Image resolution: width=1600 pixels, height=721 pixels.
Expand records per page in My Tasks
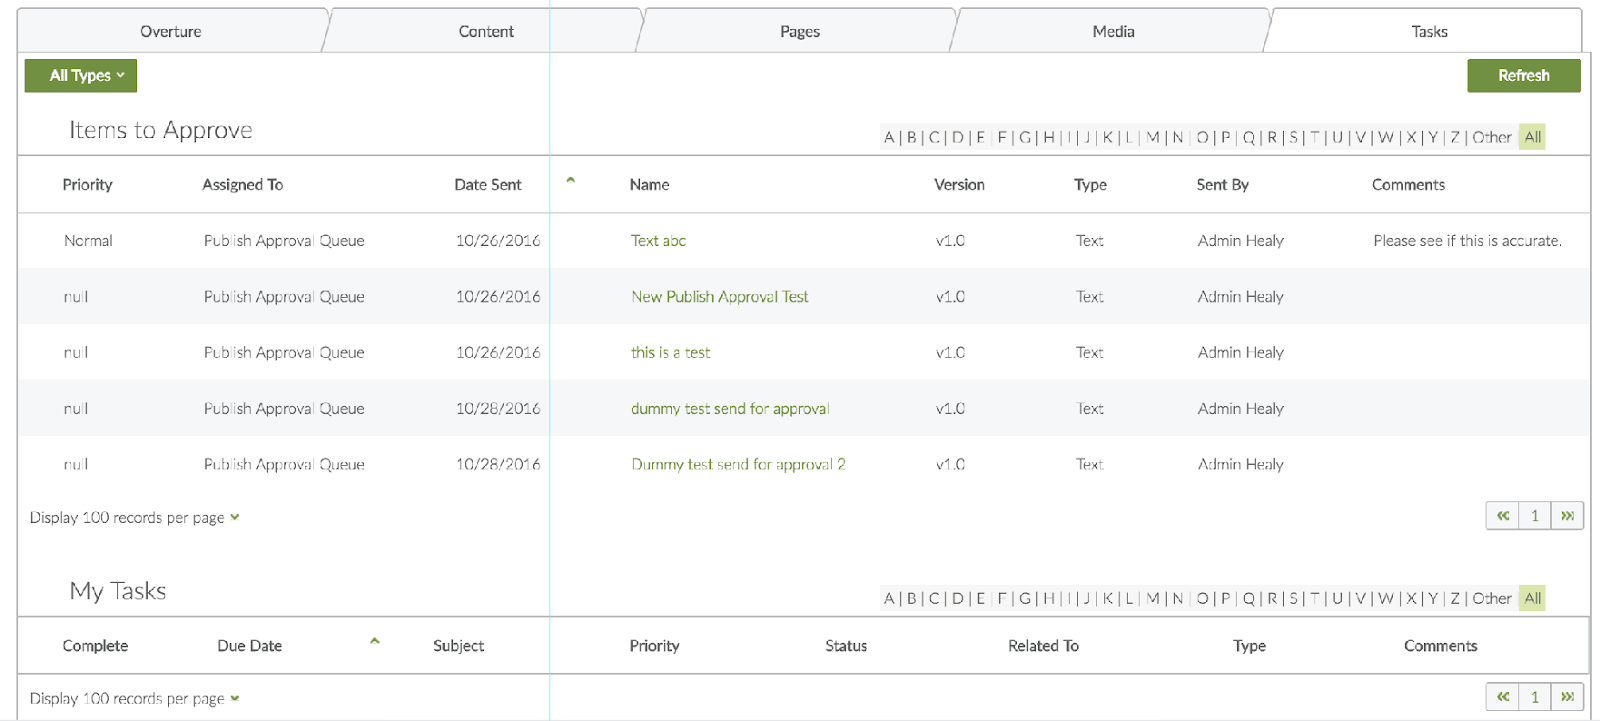coord(234,699)
